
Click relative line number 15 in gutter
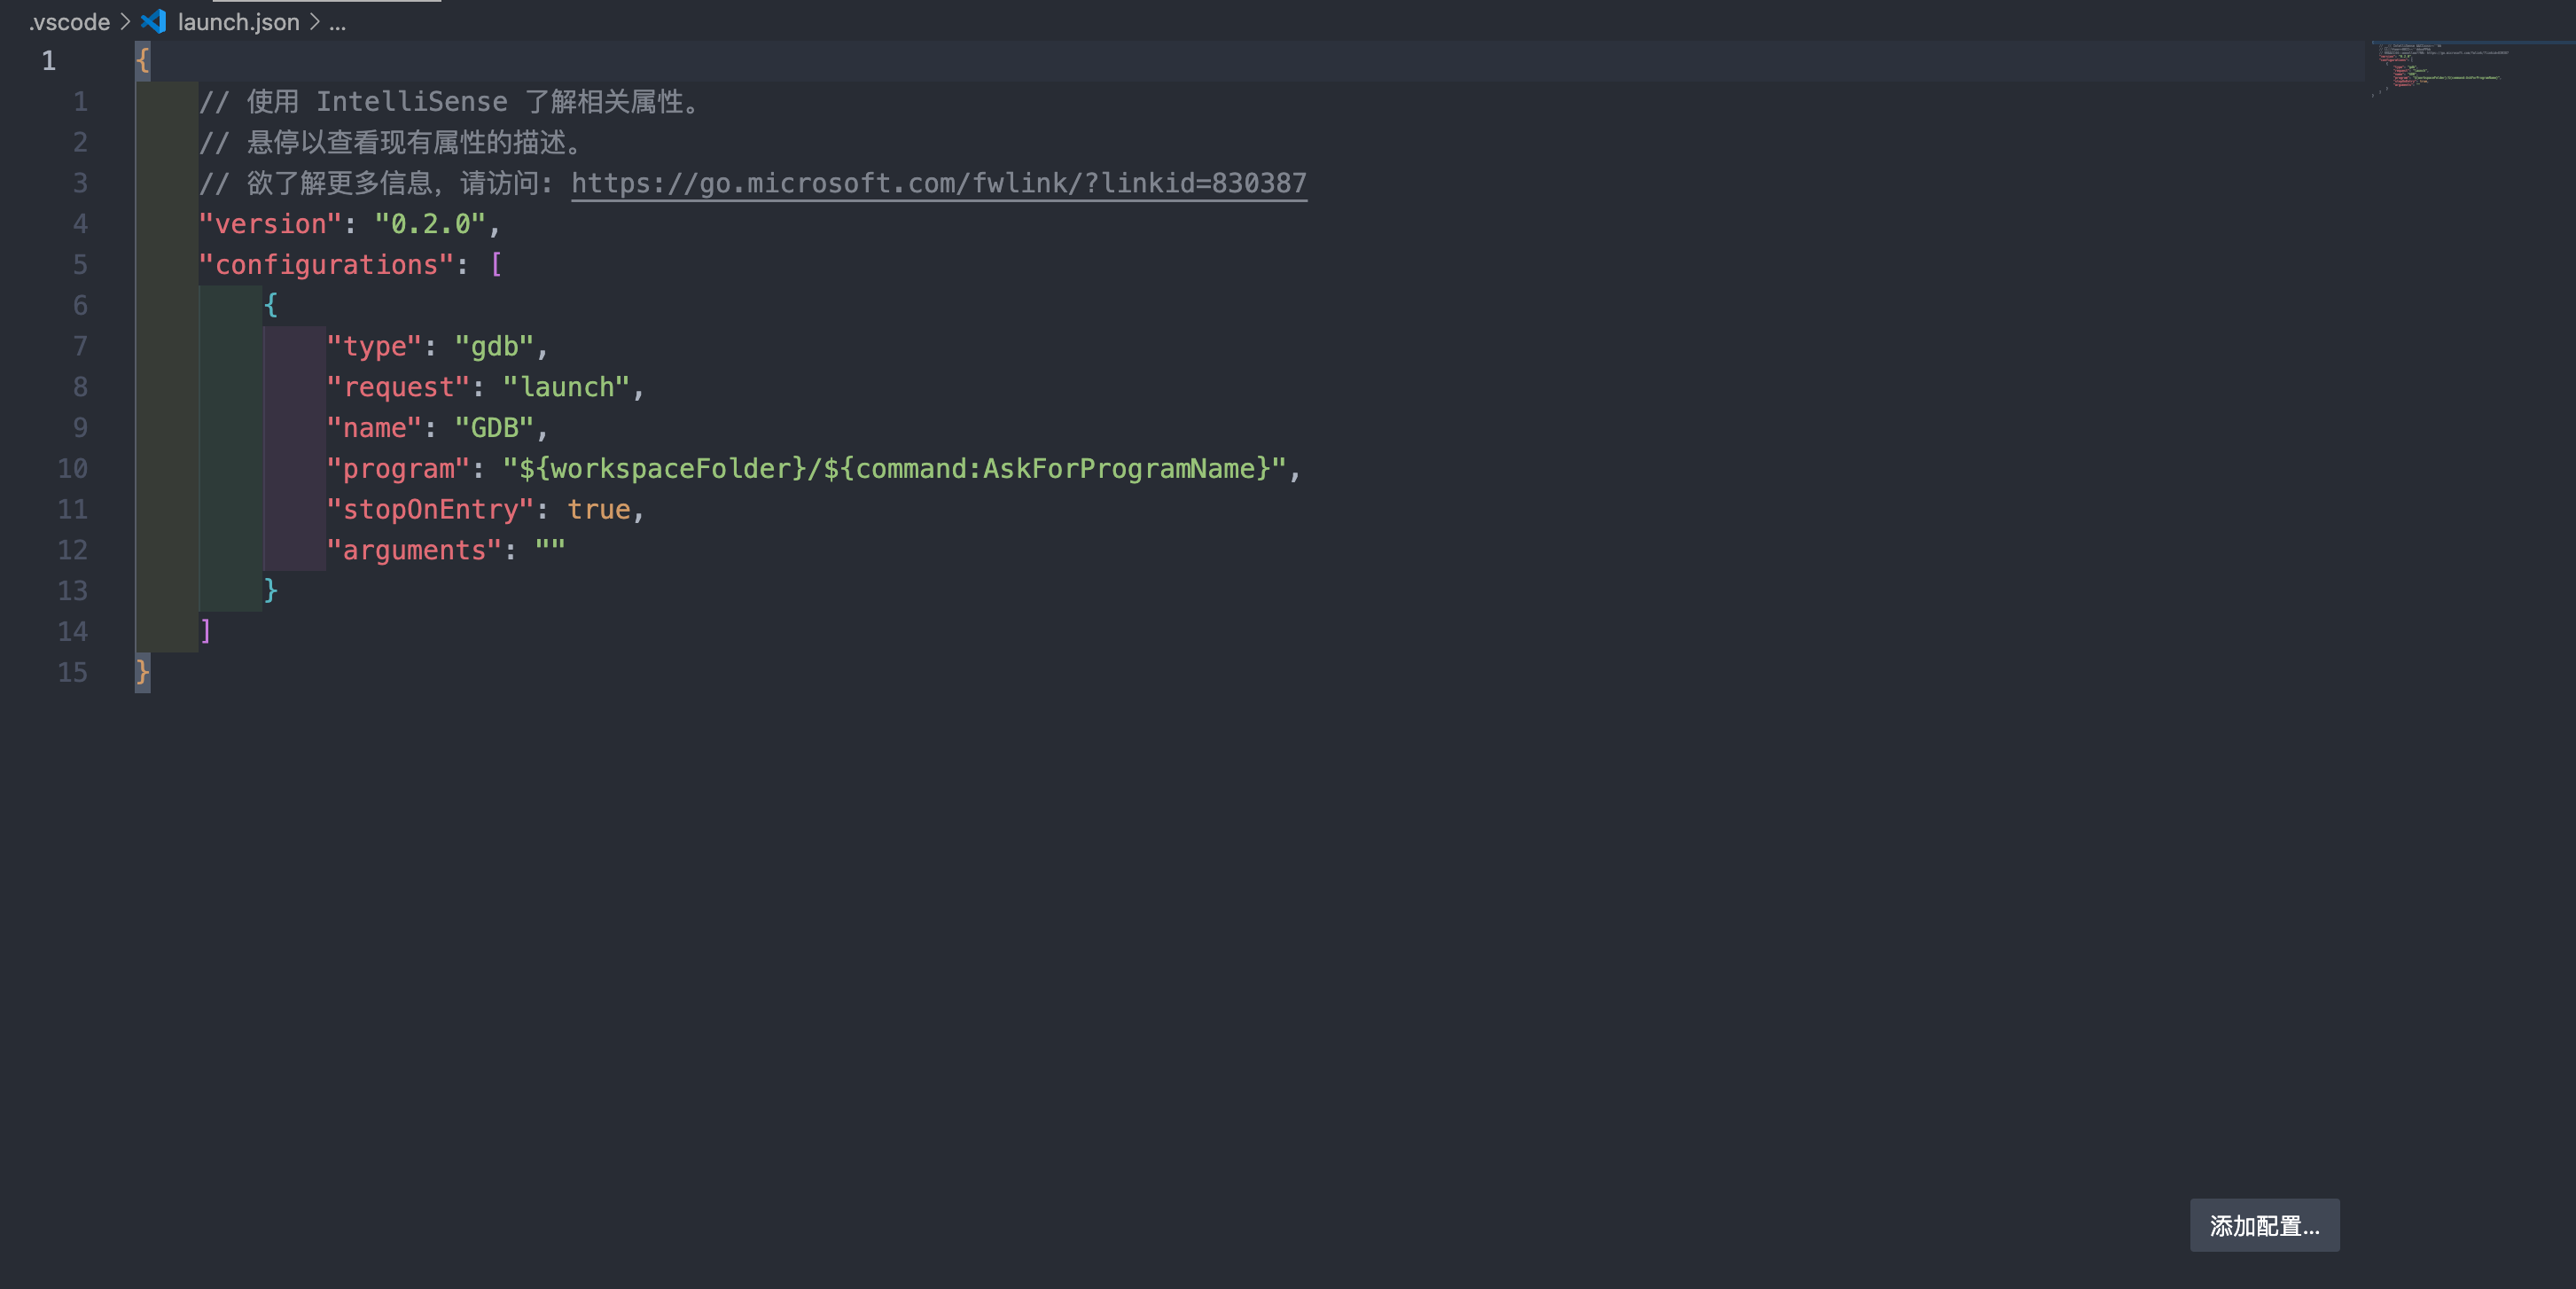point(72,672)
